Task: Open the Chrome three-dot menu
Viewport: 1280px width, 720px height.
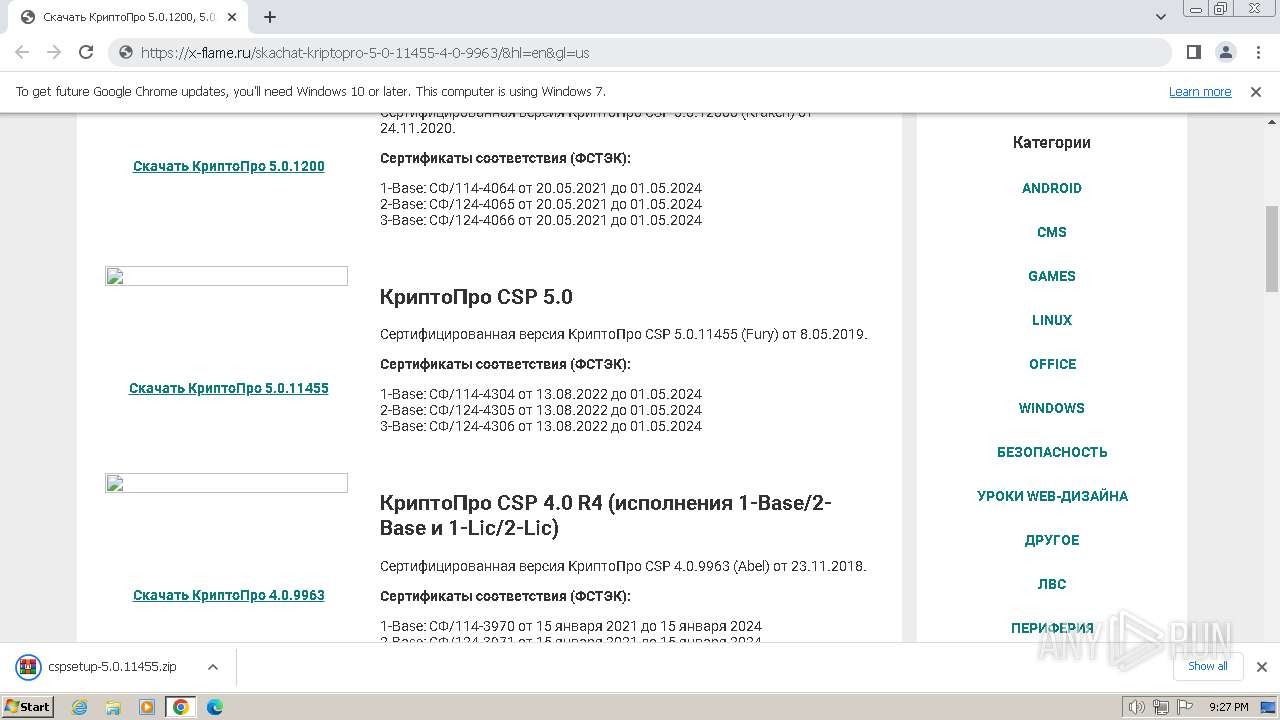Action: tap(1257, 52)
